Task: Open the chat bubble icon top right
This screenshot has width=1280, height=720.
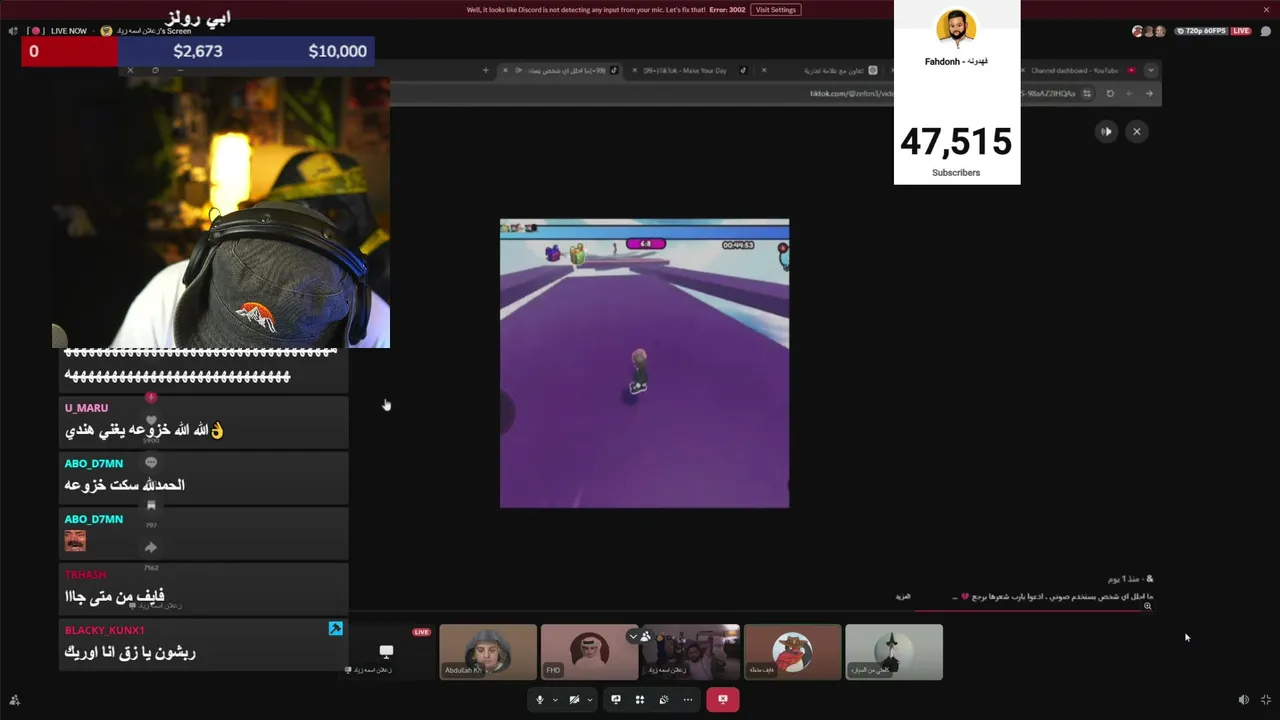Action: (1265, 31)
